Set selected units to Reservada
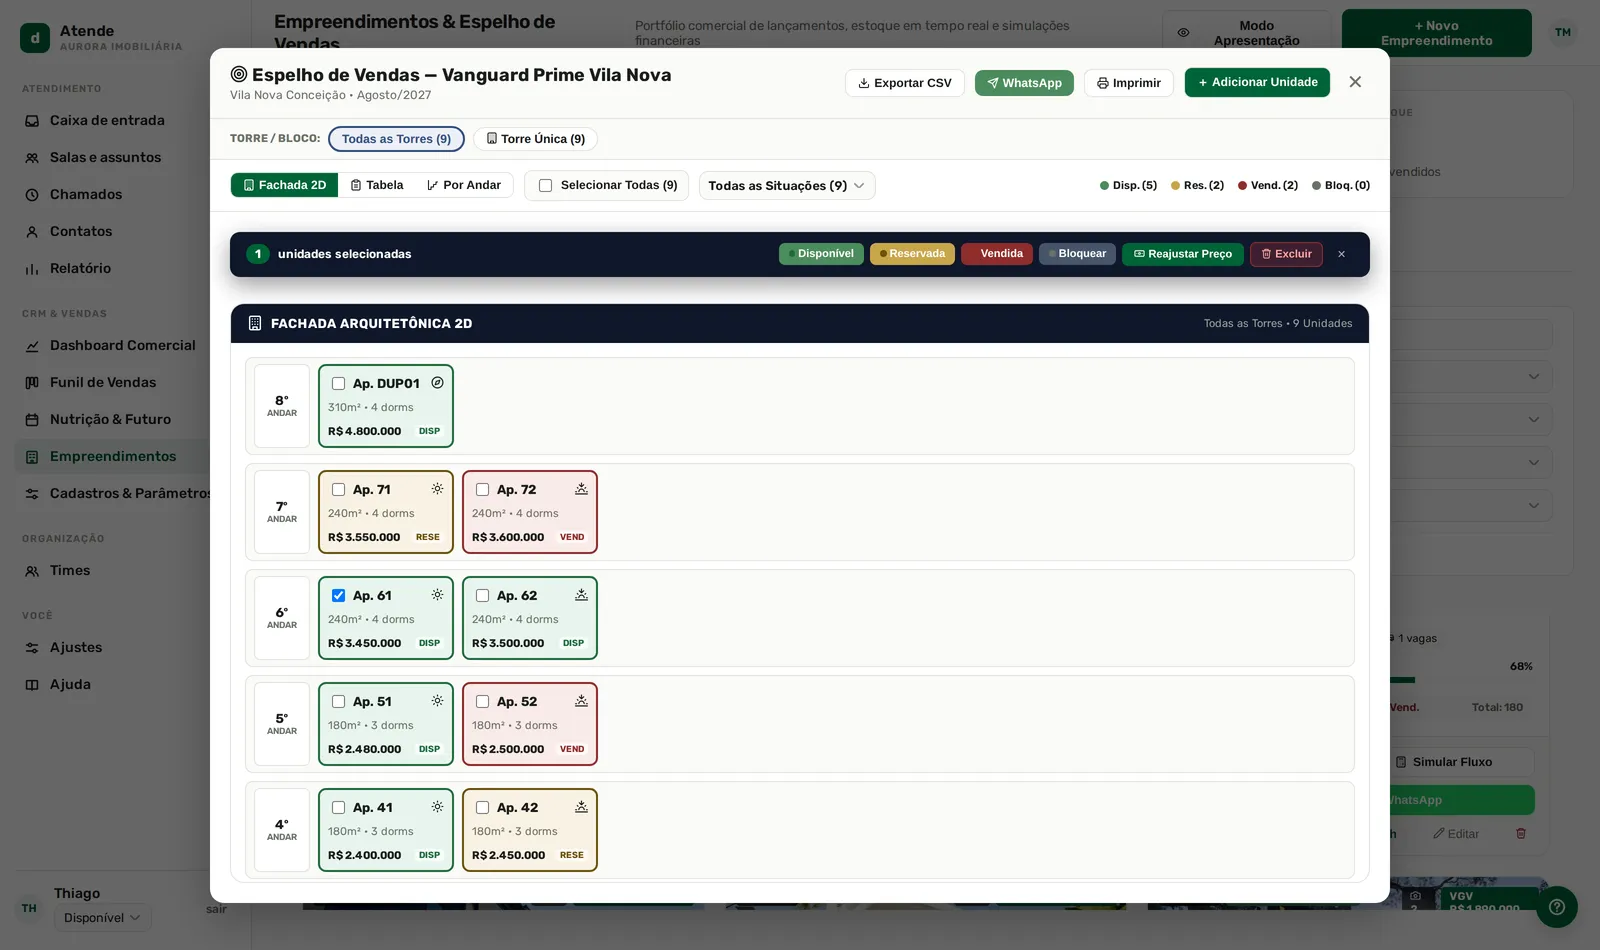 pyautogui.click(x=912, y=254)
